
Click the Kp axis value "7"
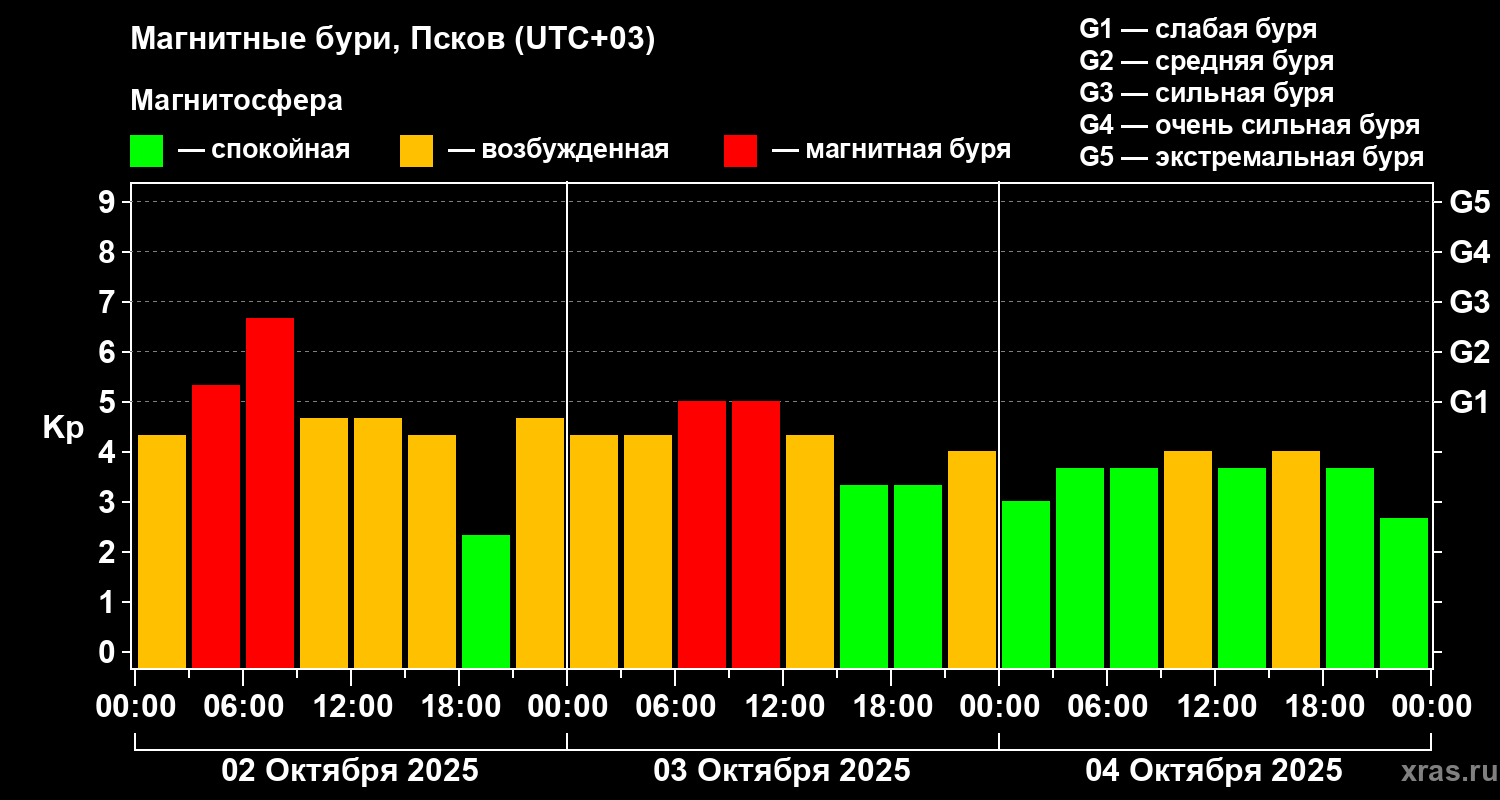click(x=109, y=302)
